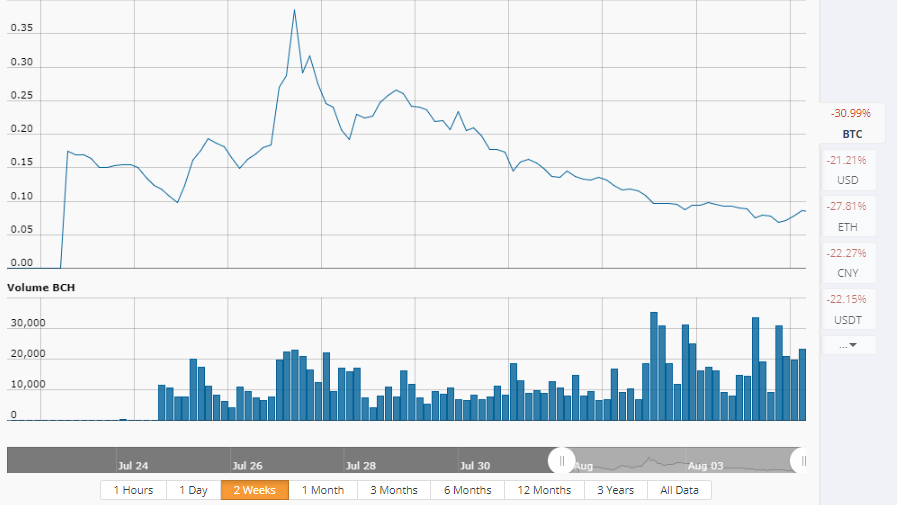Click the active 2 Weeks range button
This screenshot has width=897, height=505.
tap(254, 490)
